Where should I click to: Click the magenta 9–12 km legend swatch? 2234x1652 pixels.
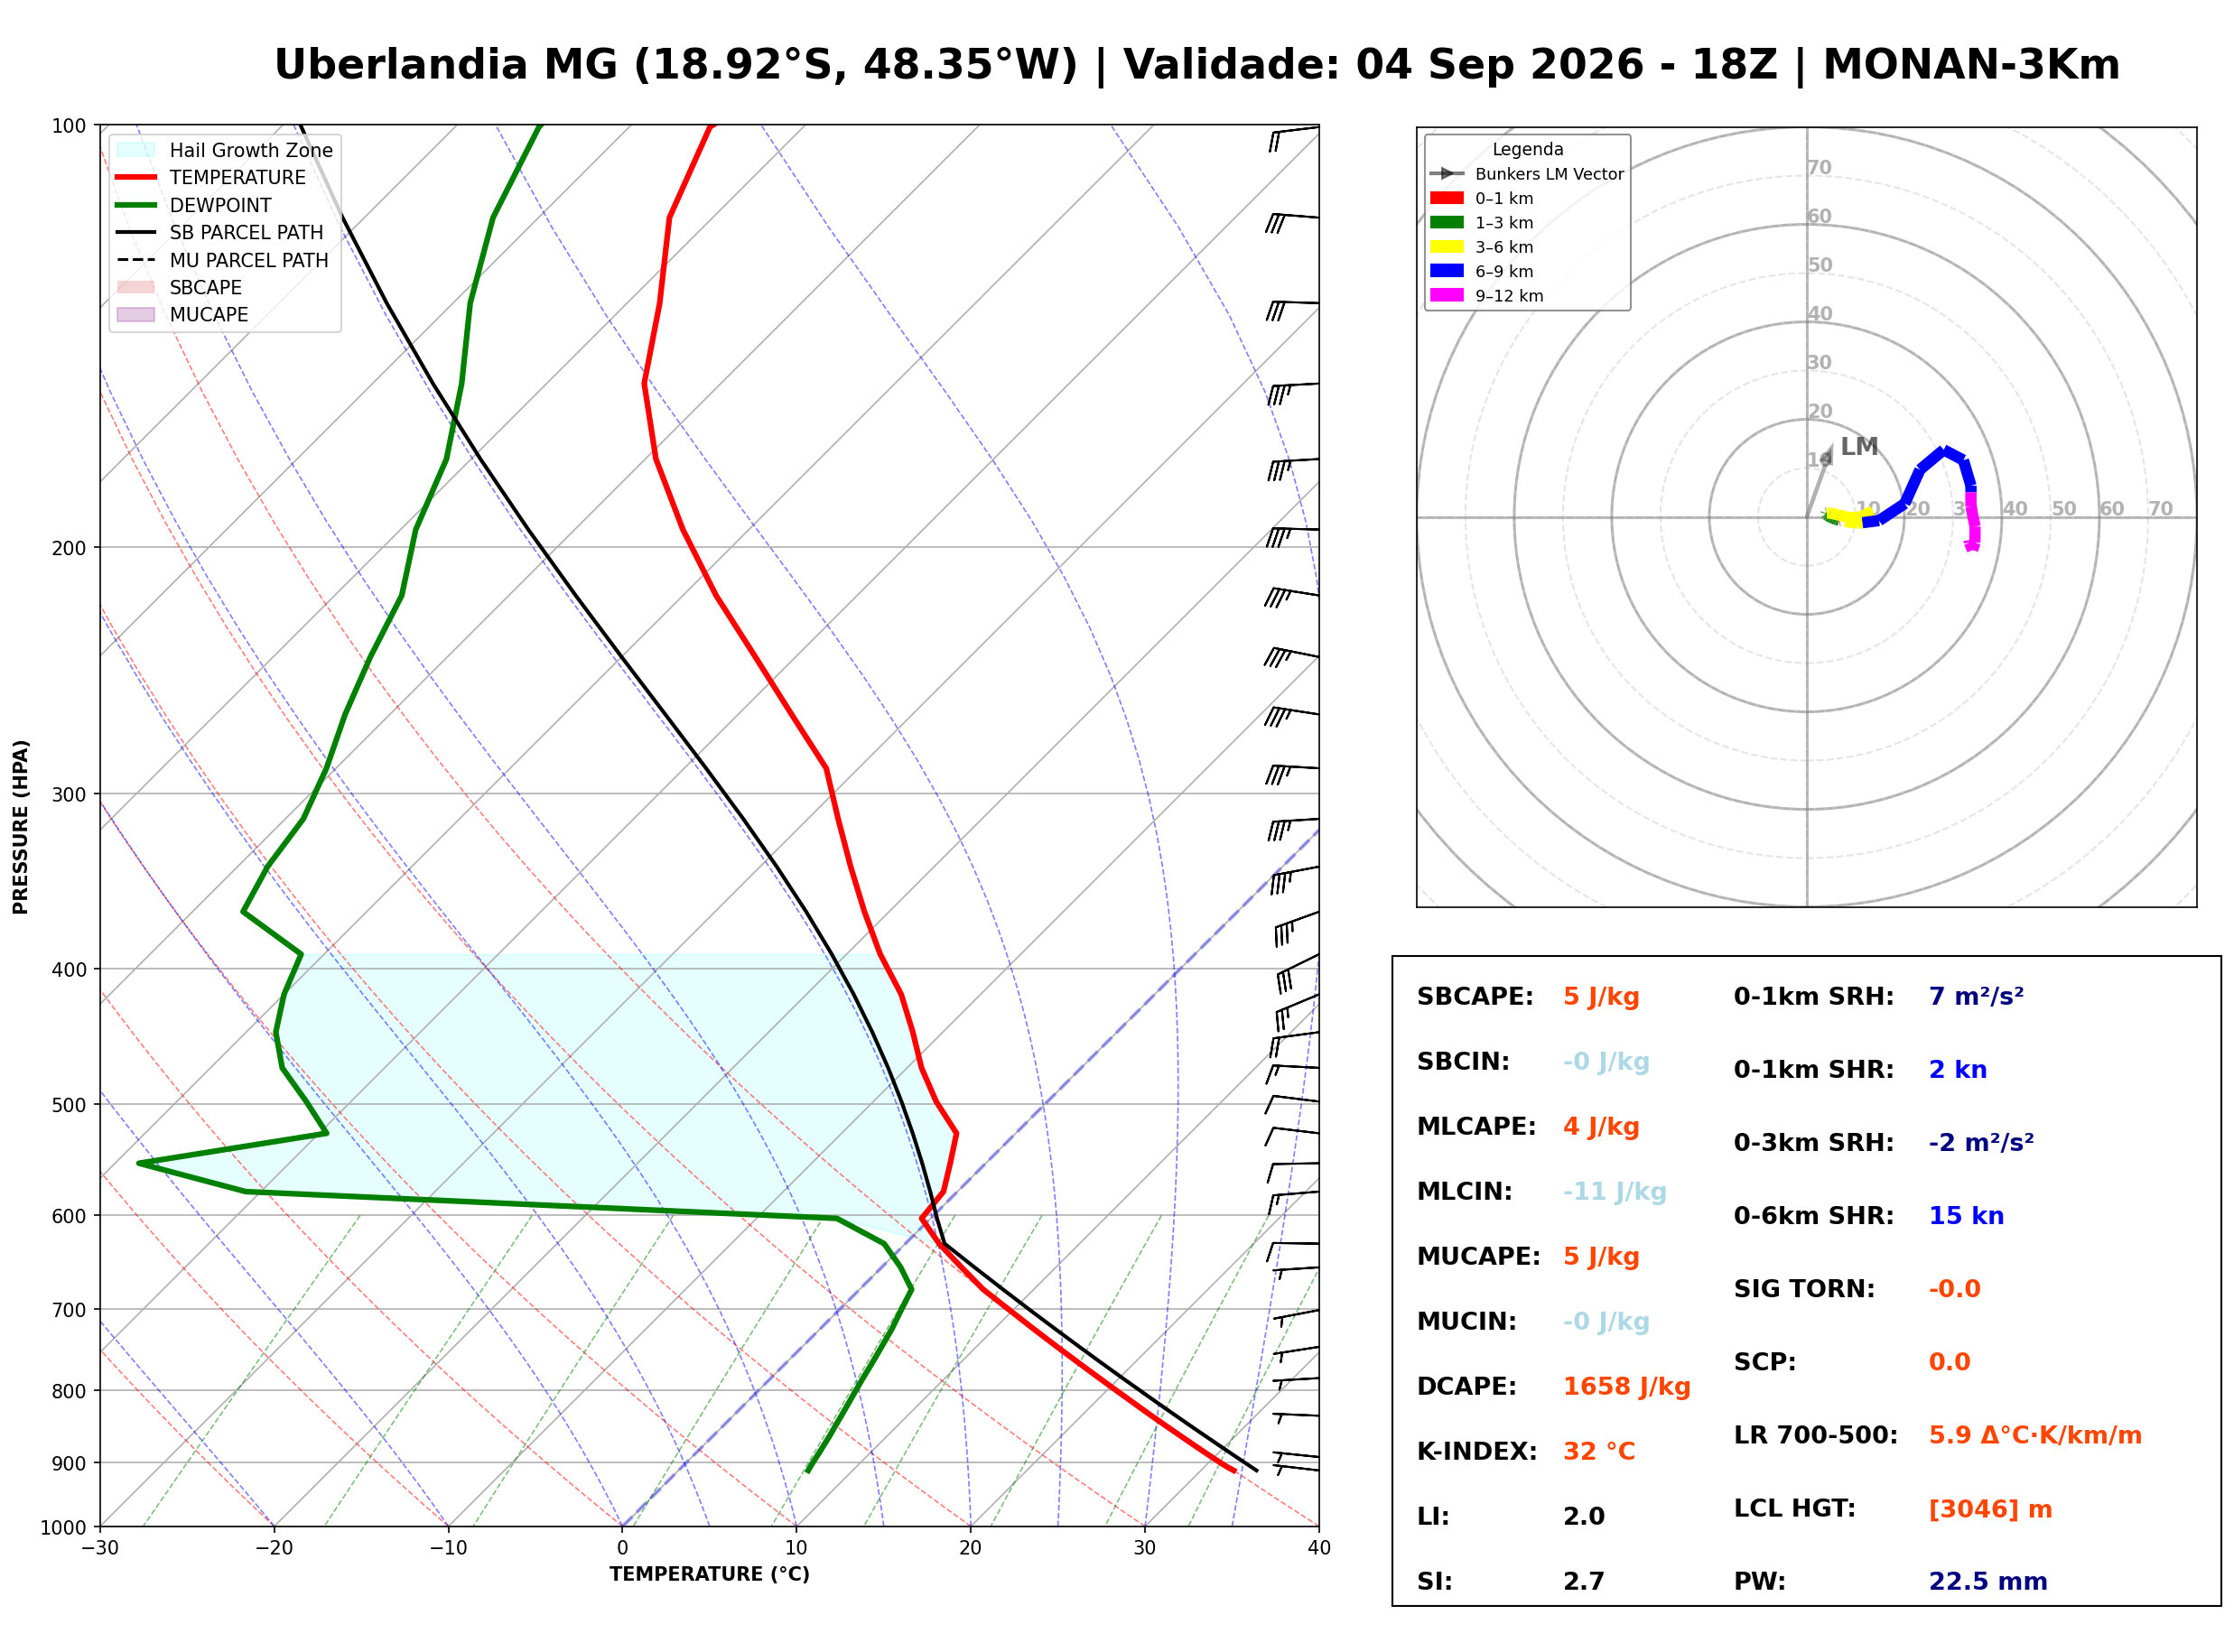1446,295
